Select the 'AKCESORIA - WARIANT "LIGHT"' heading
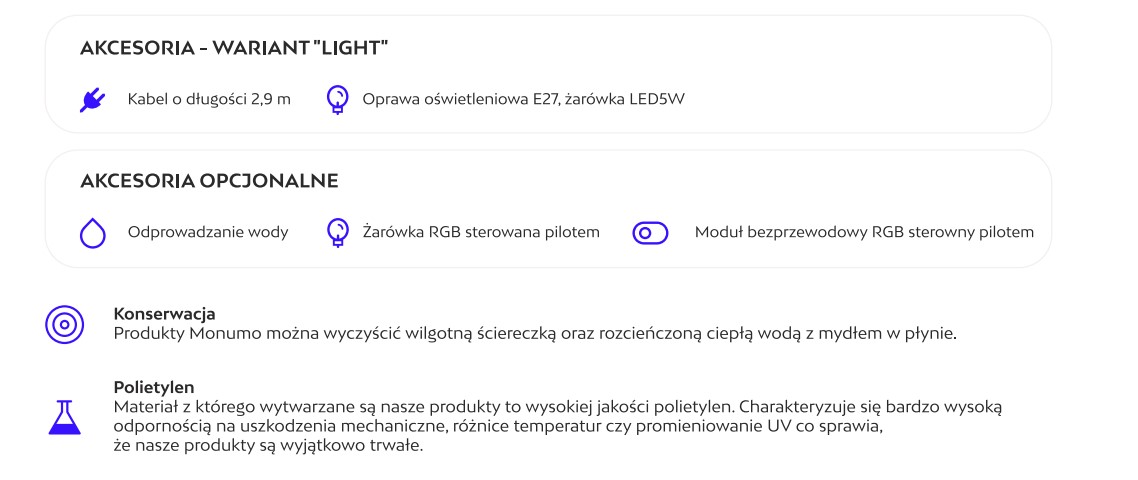 (x=234, y=49)
